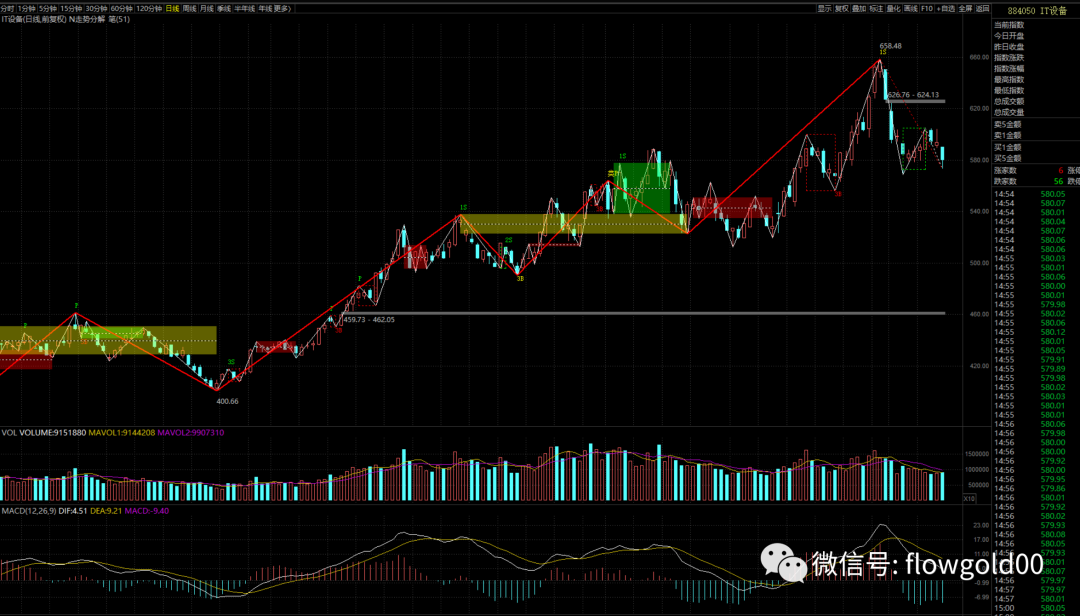Viewport: 1080px width, 616px height.
Task: Click the N走势分解 笔(51) indicator label
Action: pyautogui.click(x=99, y=19)
